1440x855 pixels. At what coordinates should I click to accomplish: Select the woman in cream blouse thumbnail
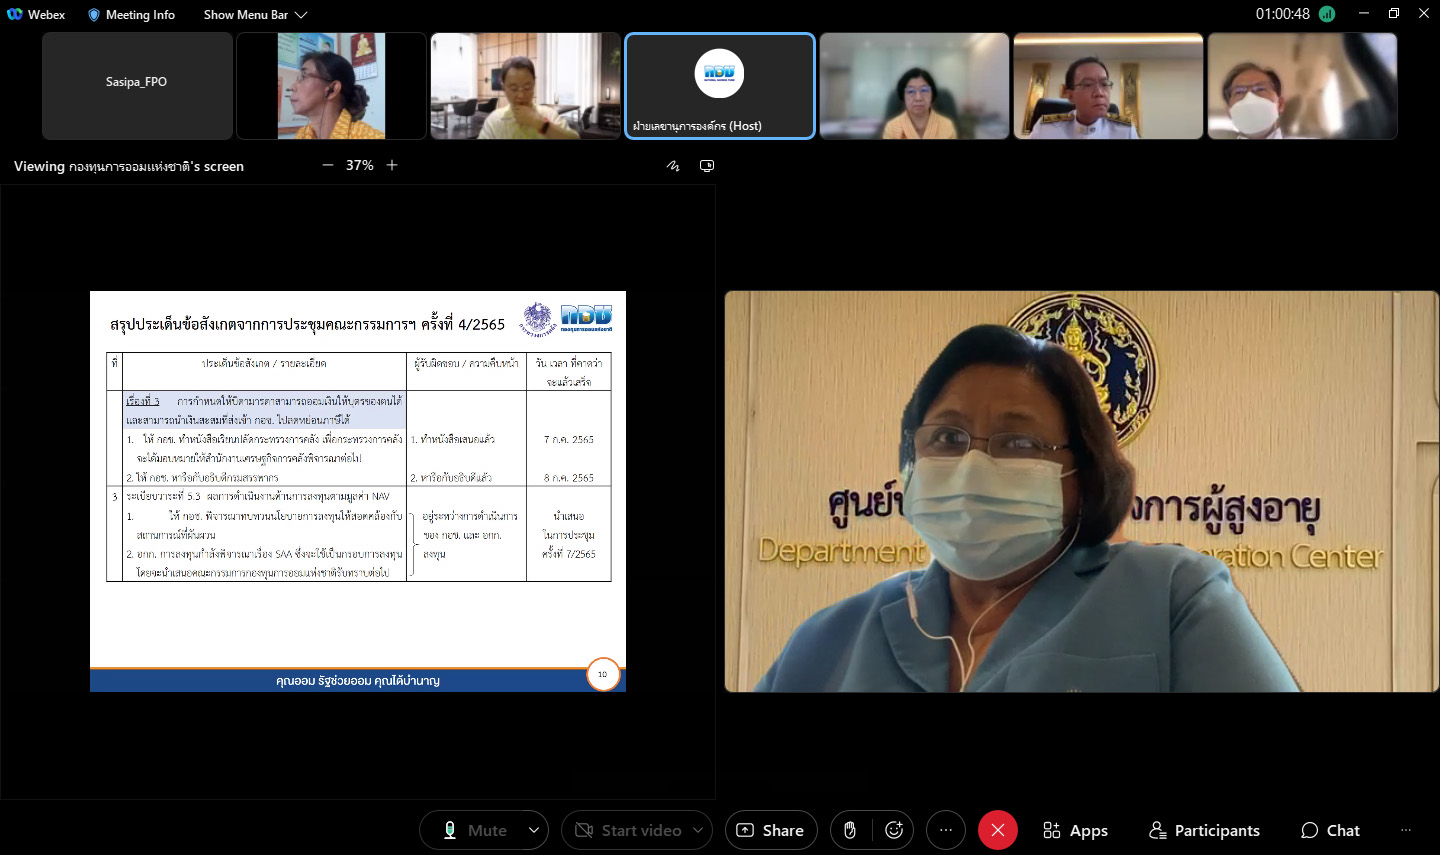914,86
